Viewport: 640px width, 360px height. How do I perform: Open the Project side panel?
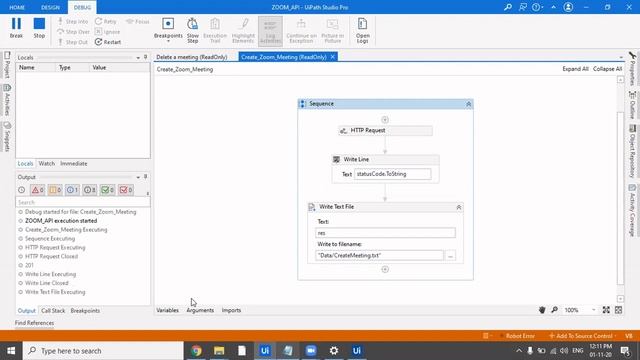click(7, 64)
